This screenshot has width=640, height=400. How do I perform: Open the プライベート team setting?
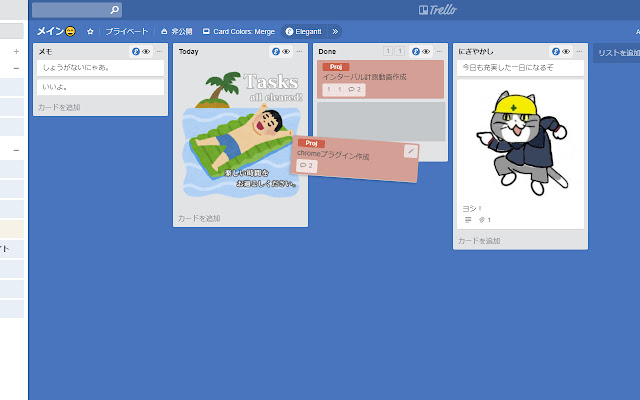pyautogui.click(x=127, y=31)
